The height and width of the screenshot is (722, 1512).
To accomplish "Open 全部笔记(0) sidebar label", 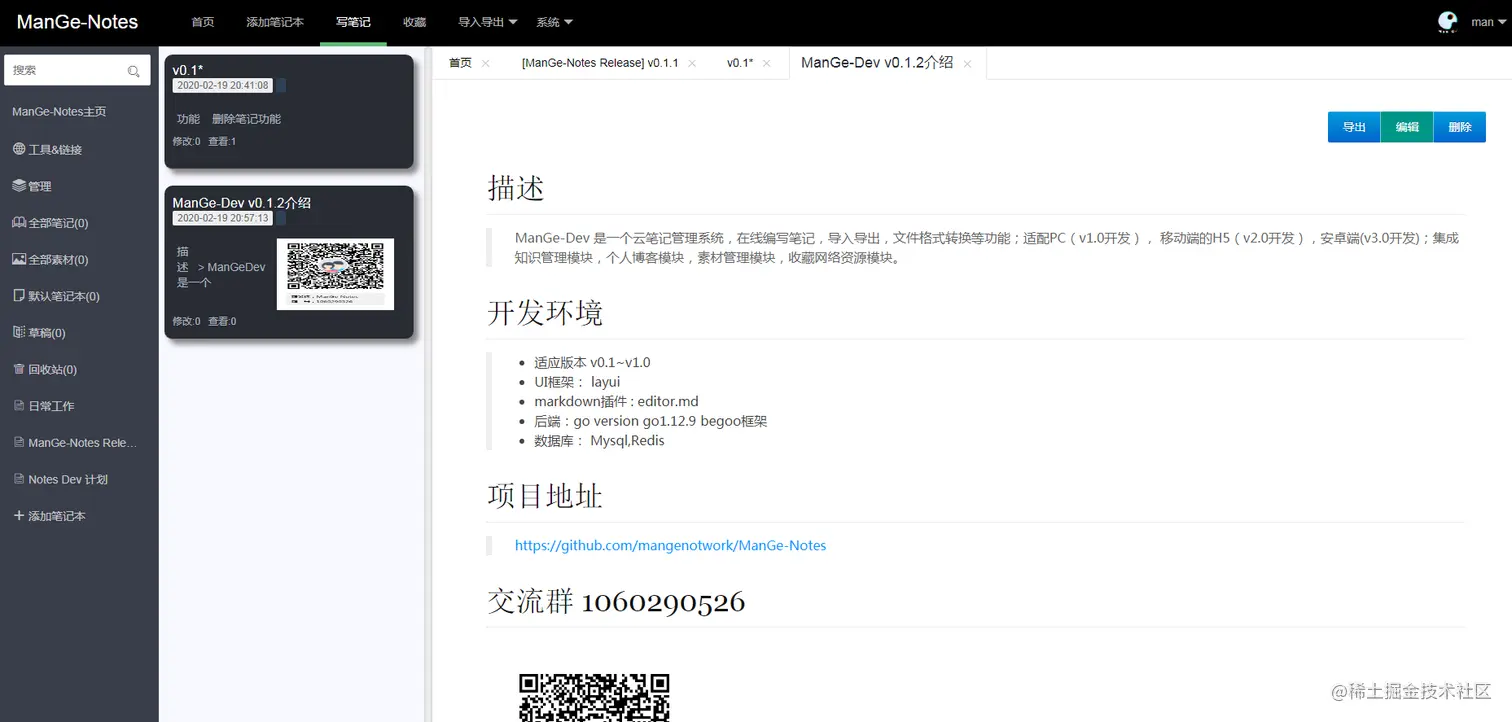I will click(58, 223).
